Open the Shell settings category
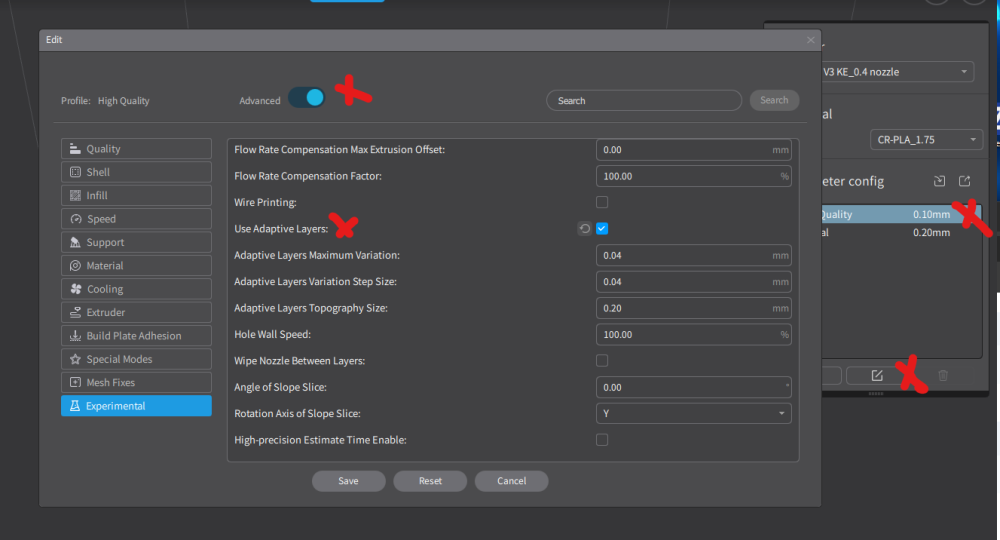 136,172
